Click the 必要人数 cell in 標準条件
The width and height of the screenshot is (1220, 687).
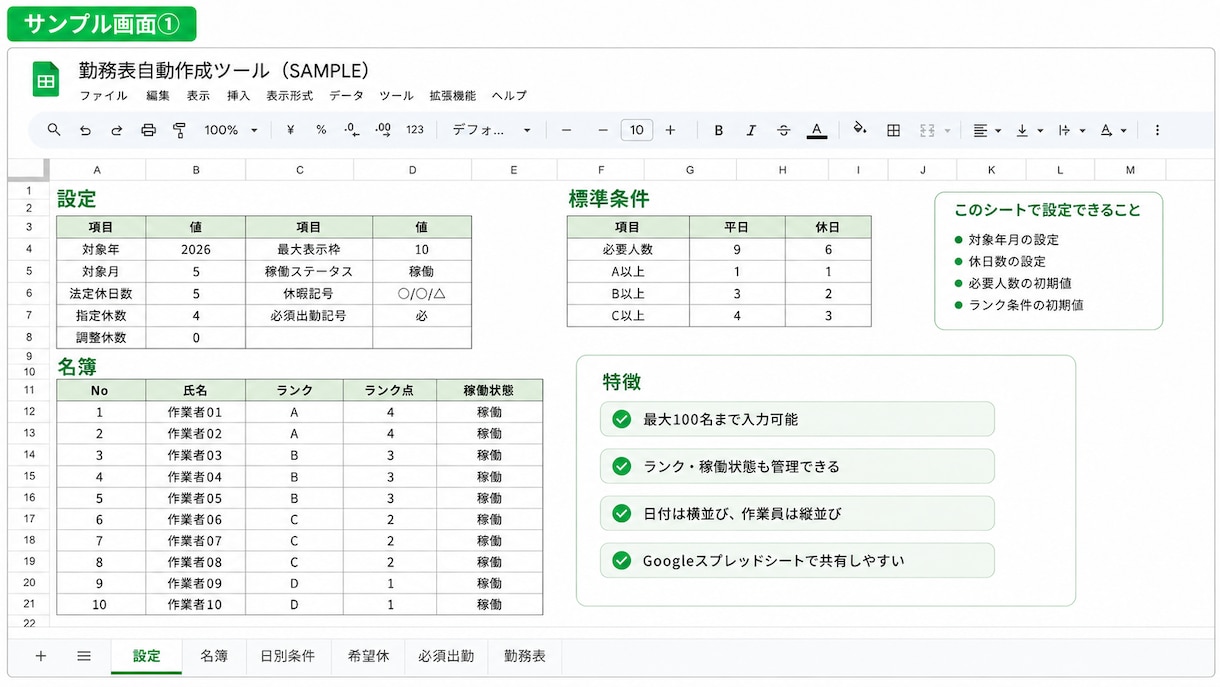click(x=628, y=249)
